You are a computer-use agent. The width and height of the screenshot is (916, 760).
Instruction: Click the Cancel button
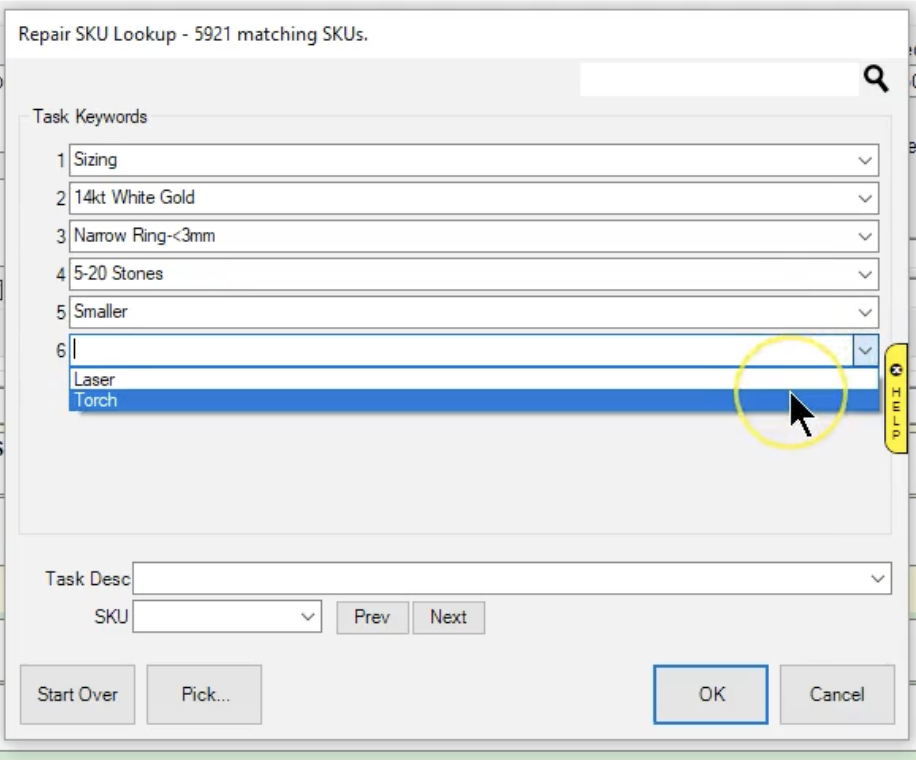pos(836,694)
